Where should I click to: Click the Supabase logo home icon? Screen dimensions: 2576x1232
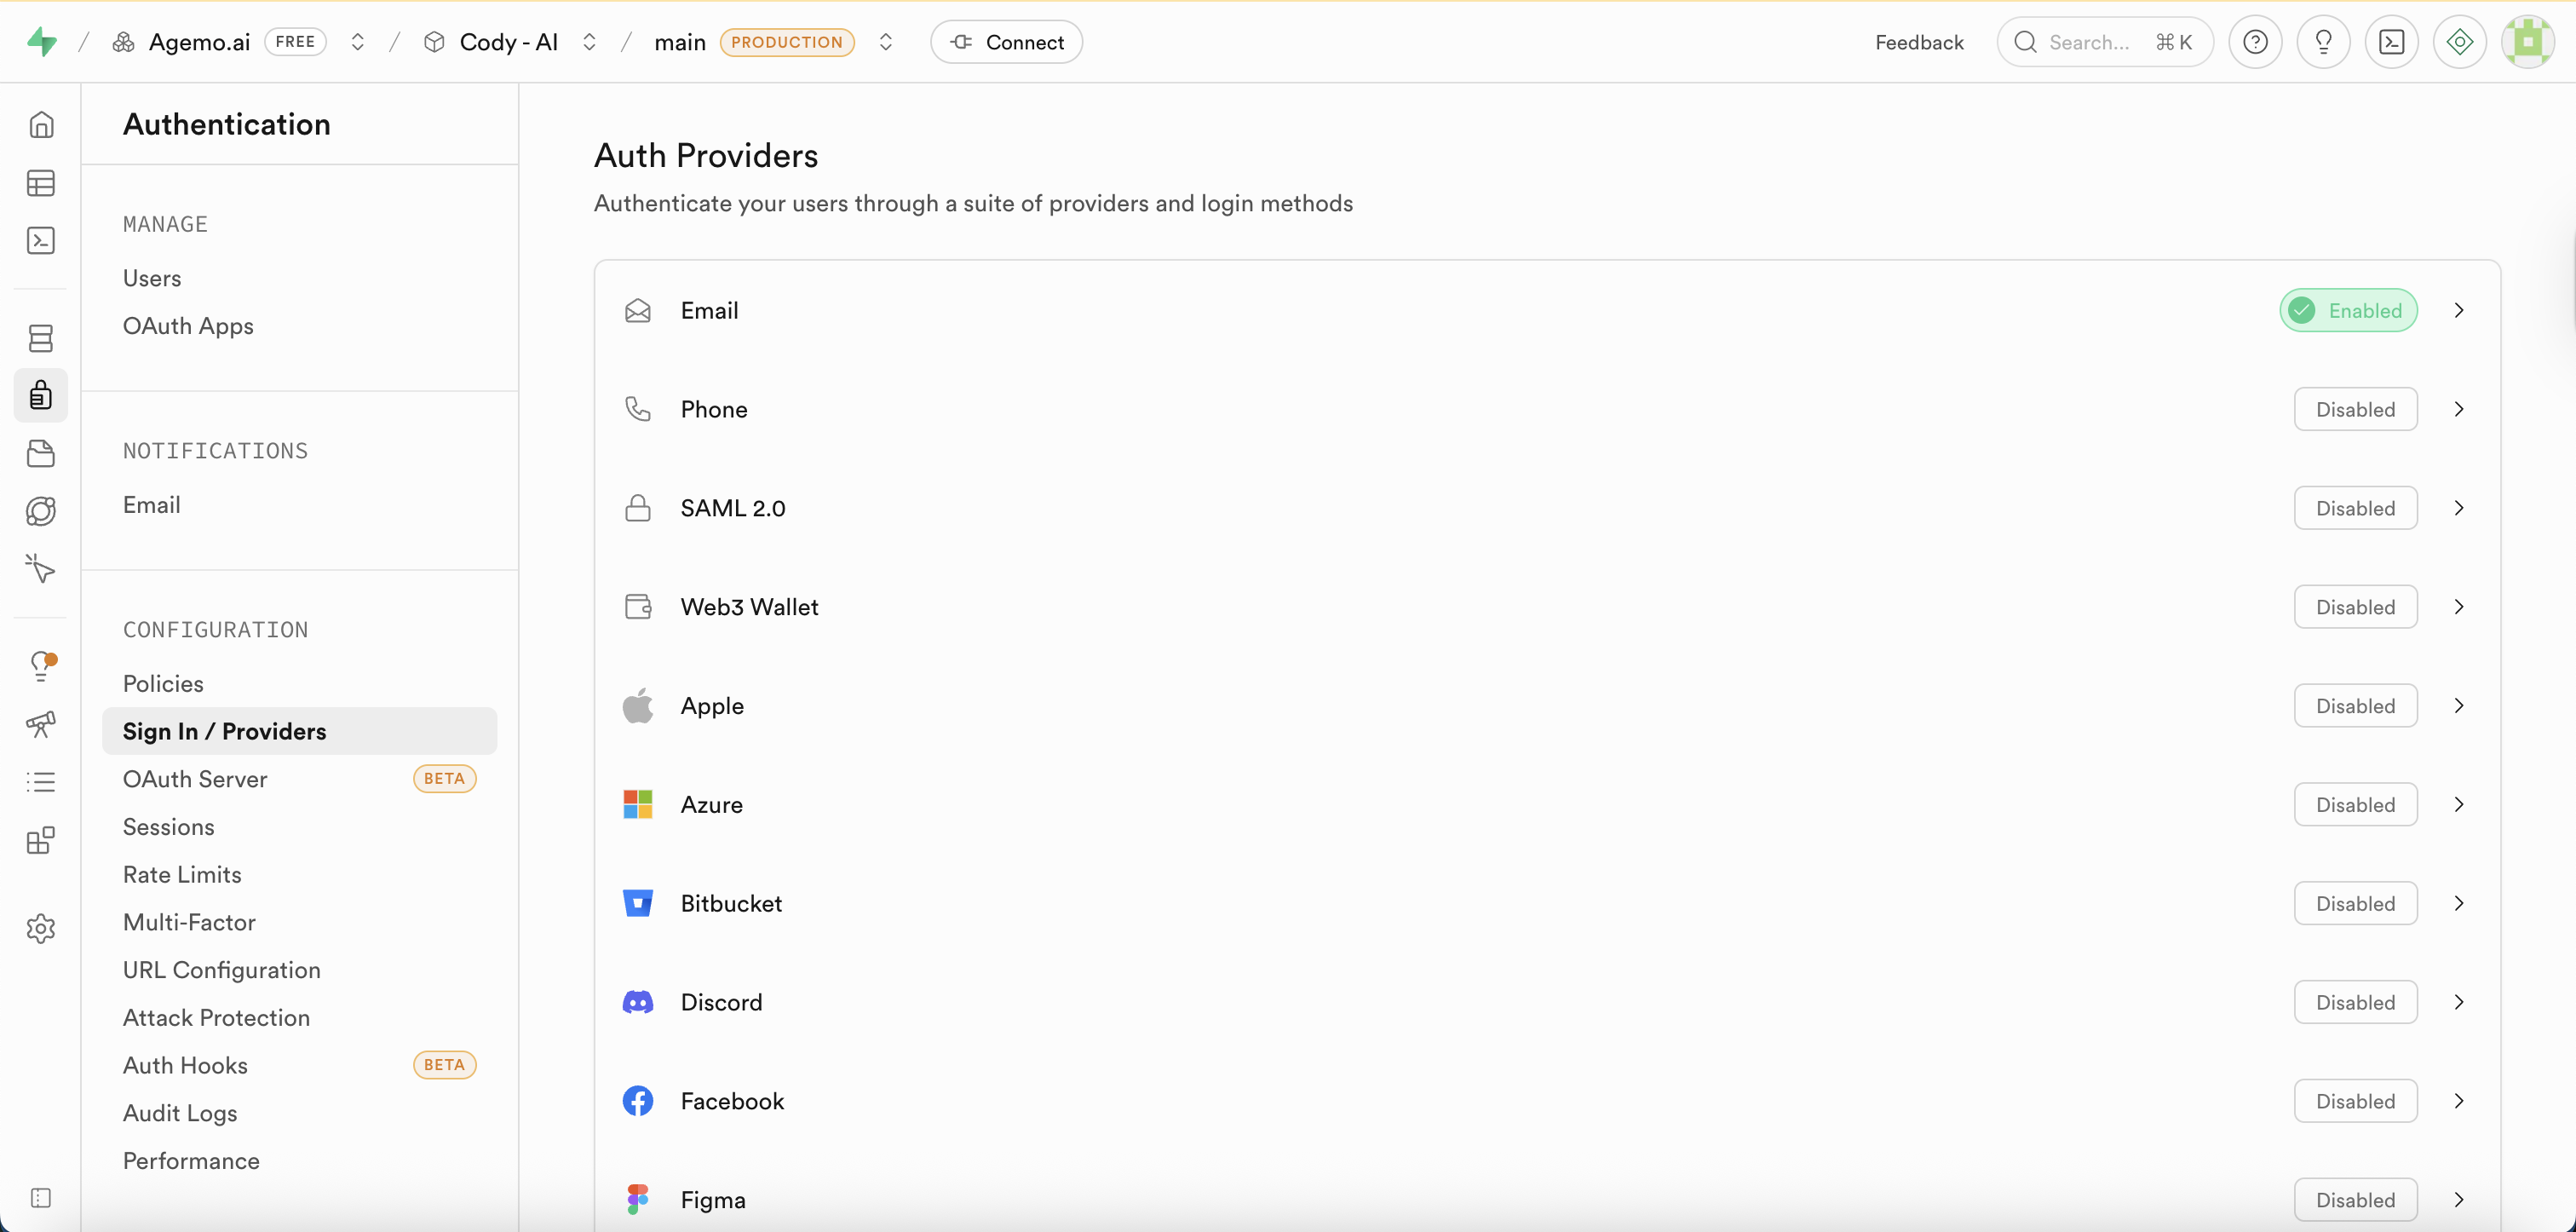(x=41, y=42)
